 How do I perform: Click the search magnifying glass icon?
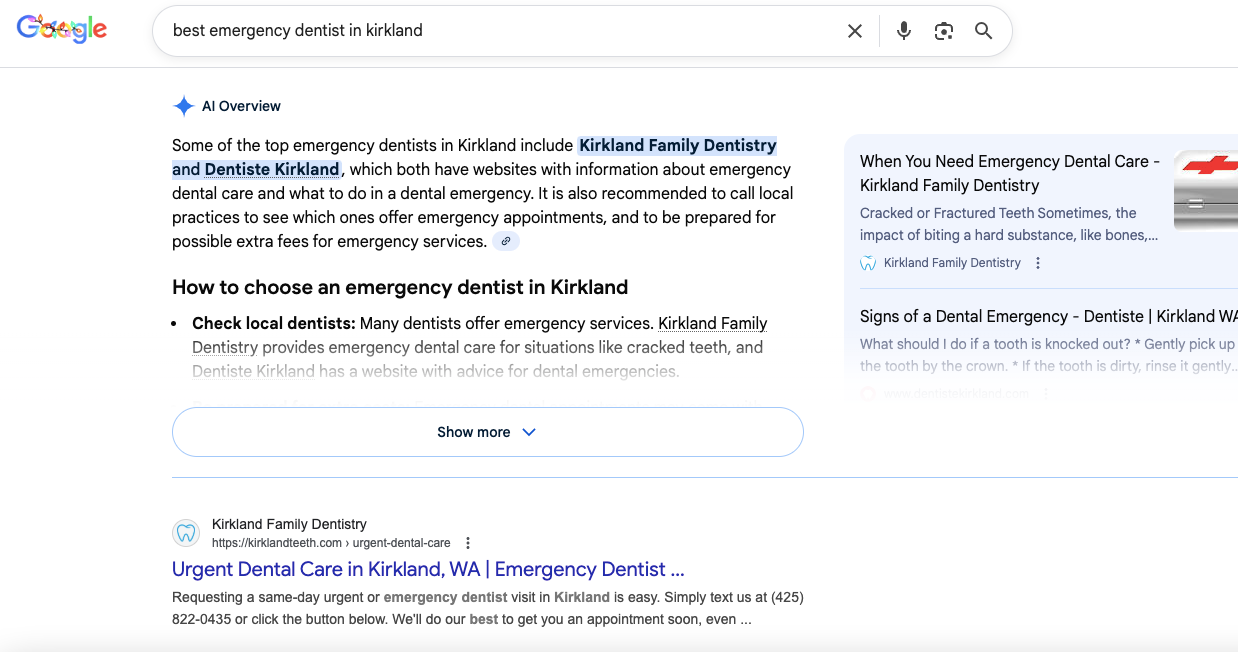click(983, 31)
